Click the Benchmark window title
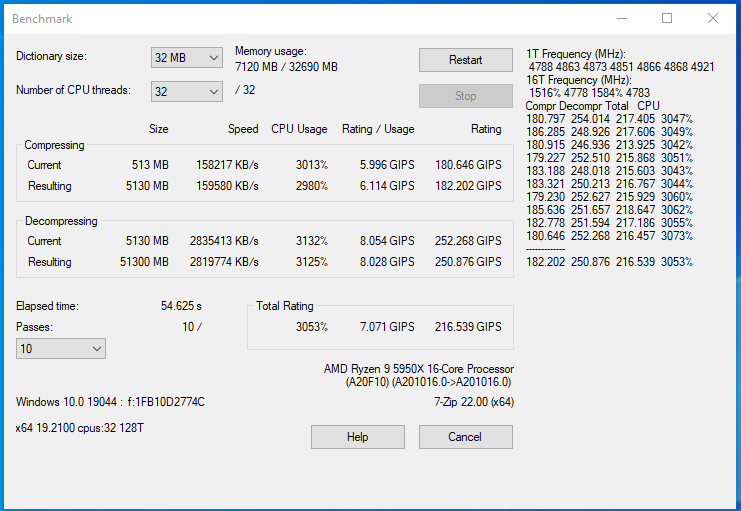The height and width of the screenshot is (511, 741). tap(42, 19)
